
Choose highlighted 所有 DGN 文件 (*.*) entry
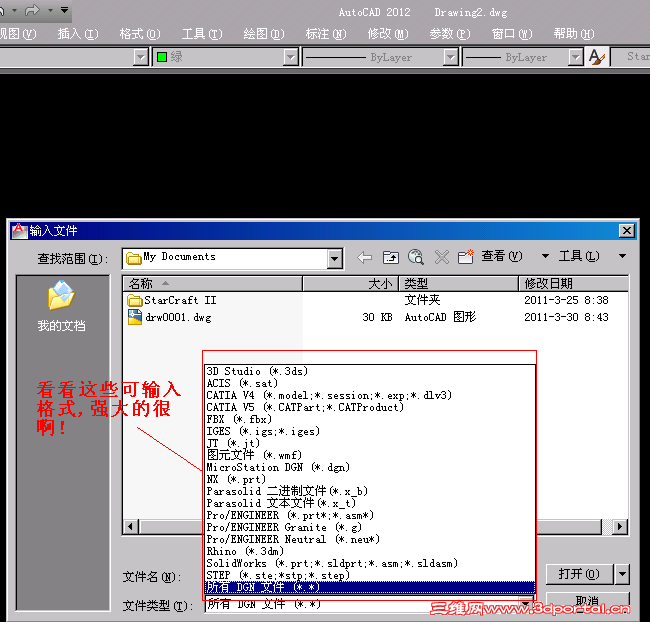point(370,588)
